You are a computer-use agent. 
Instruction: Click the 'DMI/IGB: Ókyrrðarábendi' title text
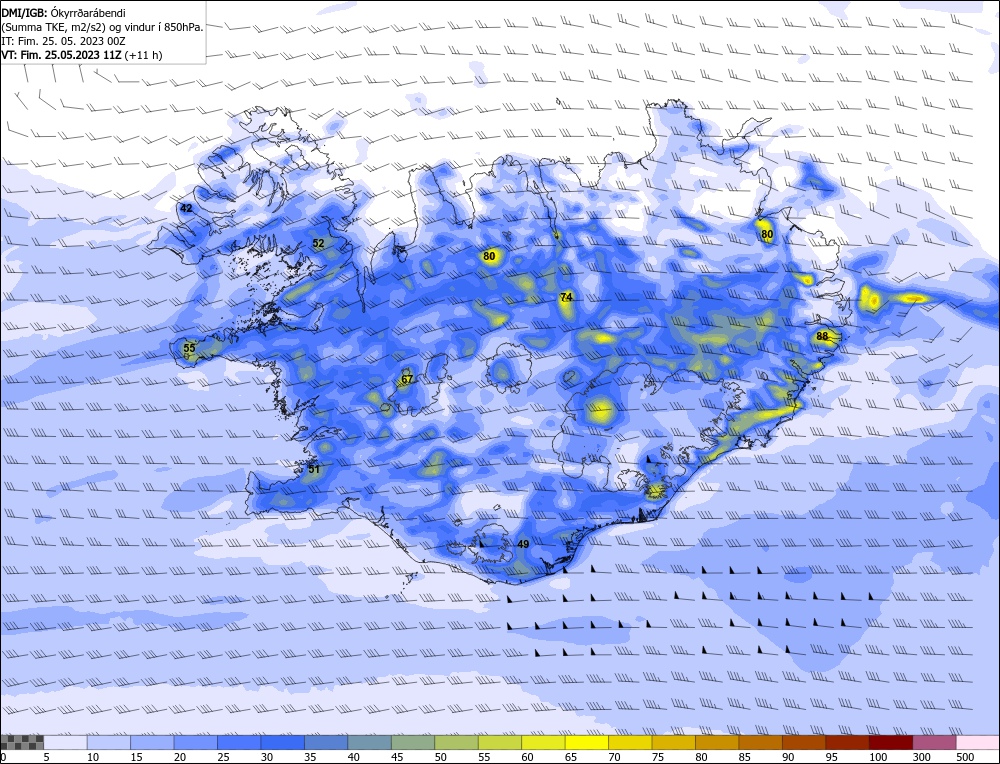pyautogui.click(x=63, y=13)
